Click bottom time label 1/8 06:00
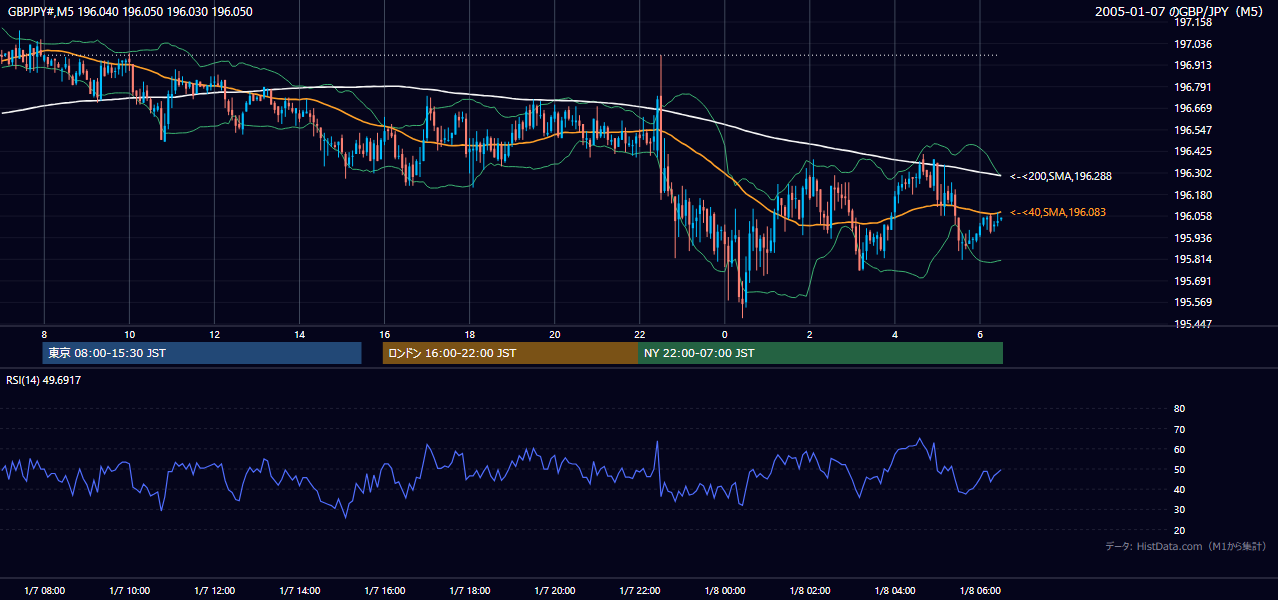This screenshot has width=1278, height=600. [980, 590]
